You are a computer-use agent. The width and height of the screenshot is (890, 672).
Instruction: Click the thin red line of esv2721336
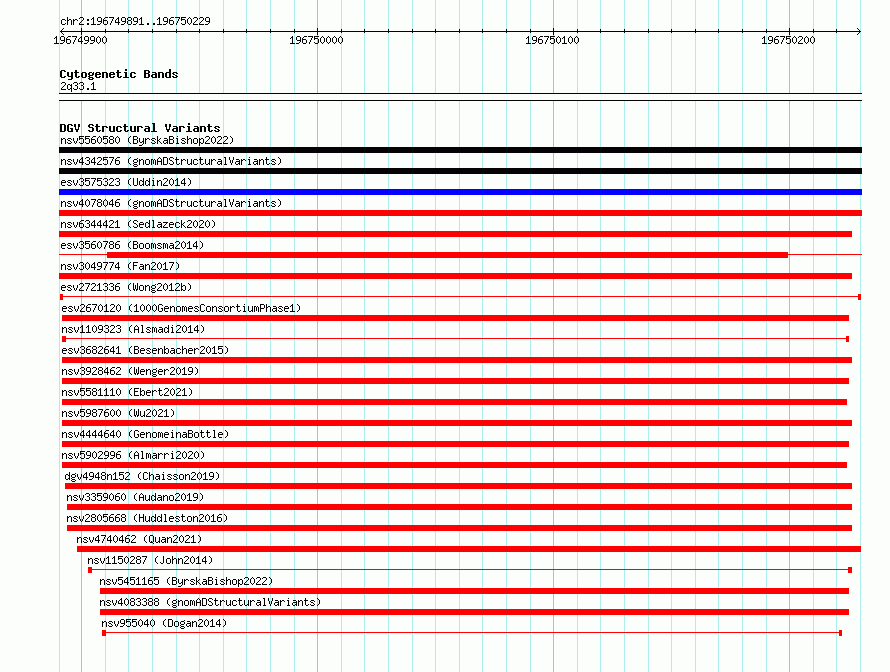click(460, 297)
